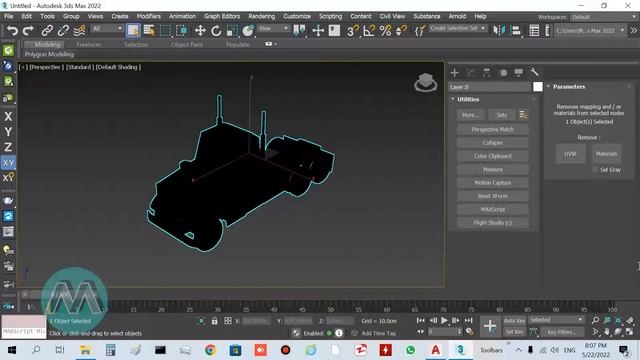The width and height of the screenshot is (640, 360).
Task: Enable the Set Gray checkbox
Action: click(595, 169)
